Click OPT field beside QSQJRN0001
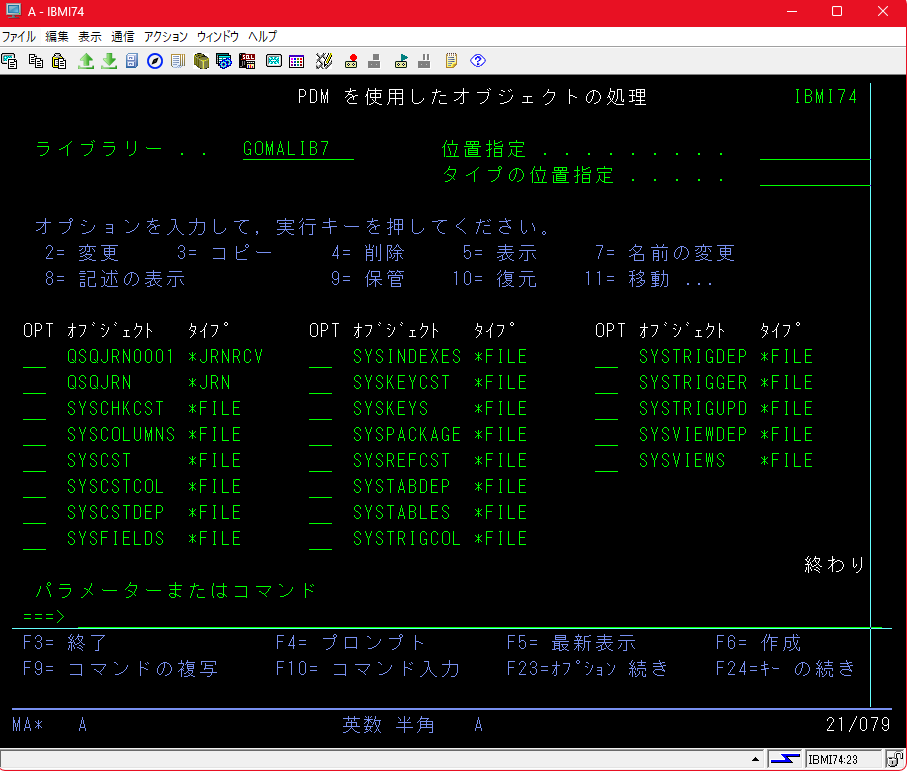The image size is (907, 771). [x=34, y=357]
